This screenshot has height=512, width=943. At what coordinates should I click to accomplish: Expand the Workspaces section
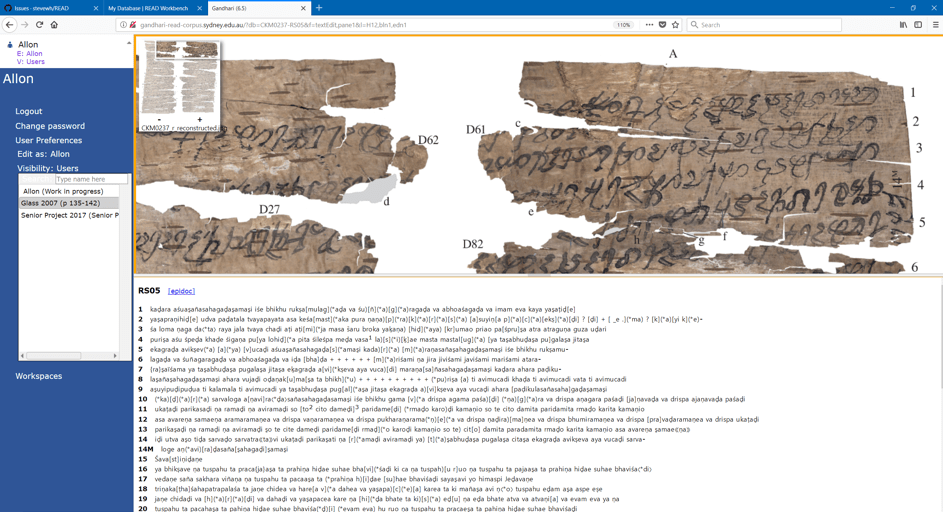[x=38, y=376]
